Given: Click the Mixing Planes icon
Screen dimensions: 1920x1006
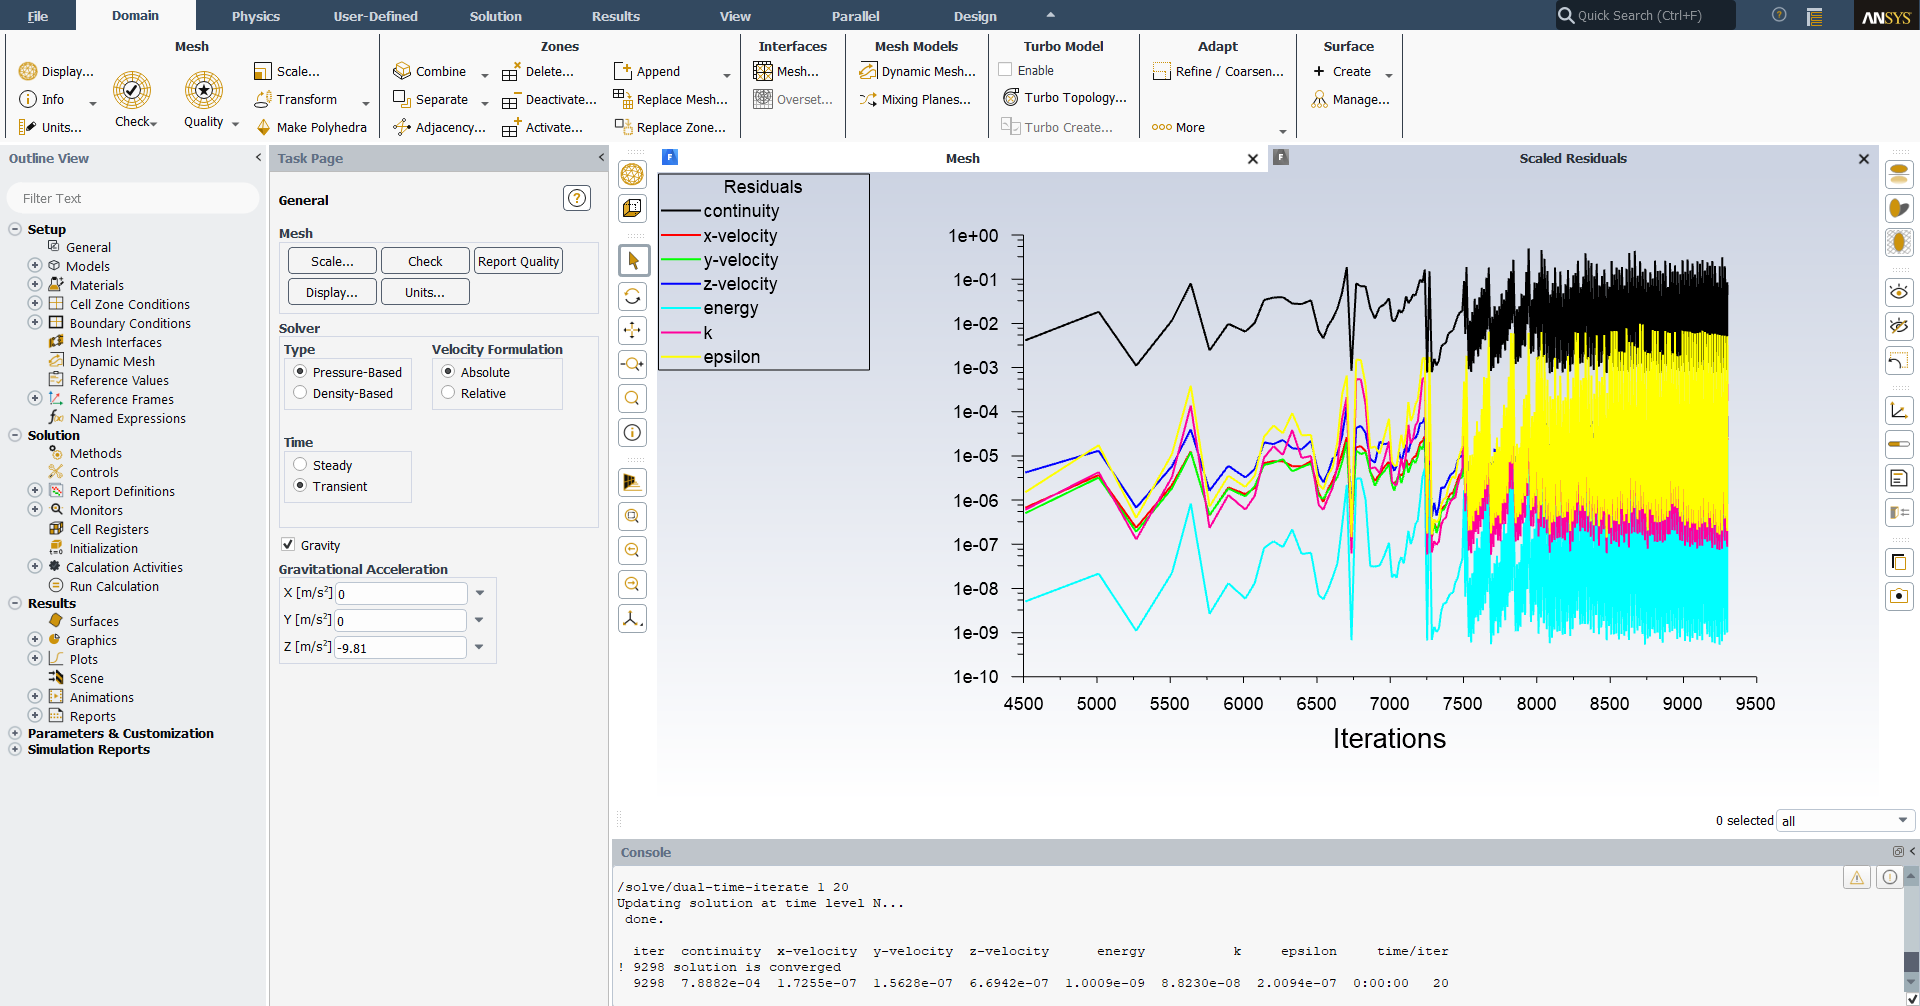Looking at the screenshot, I should tap(868, 100).
